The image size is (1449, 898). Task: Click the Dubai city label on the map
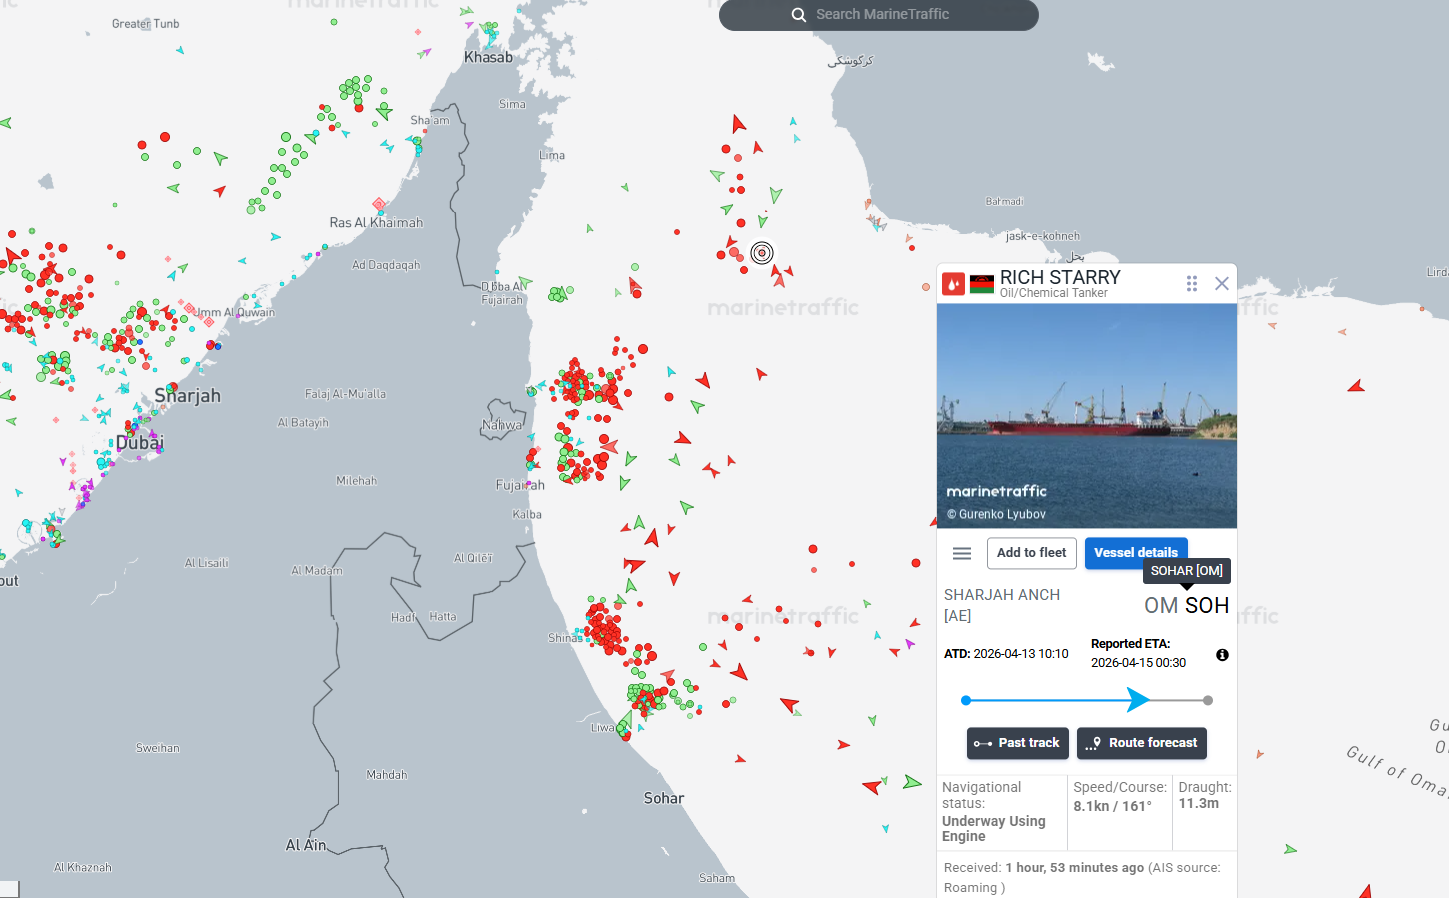140,442
